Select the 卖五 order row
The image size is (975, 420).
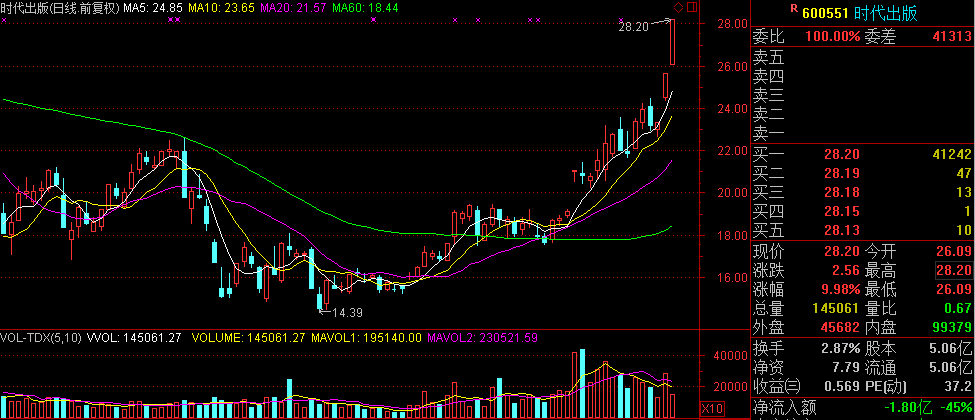[x=862, y=58]
